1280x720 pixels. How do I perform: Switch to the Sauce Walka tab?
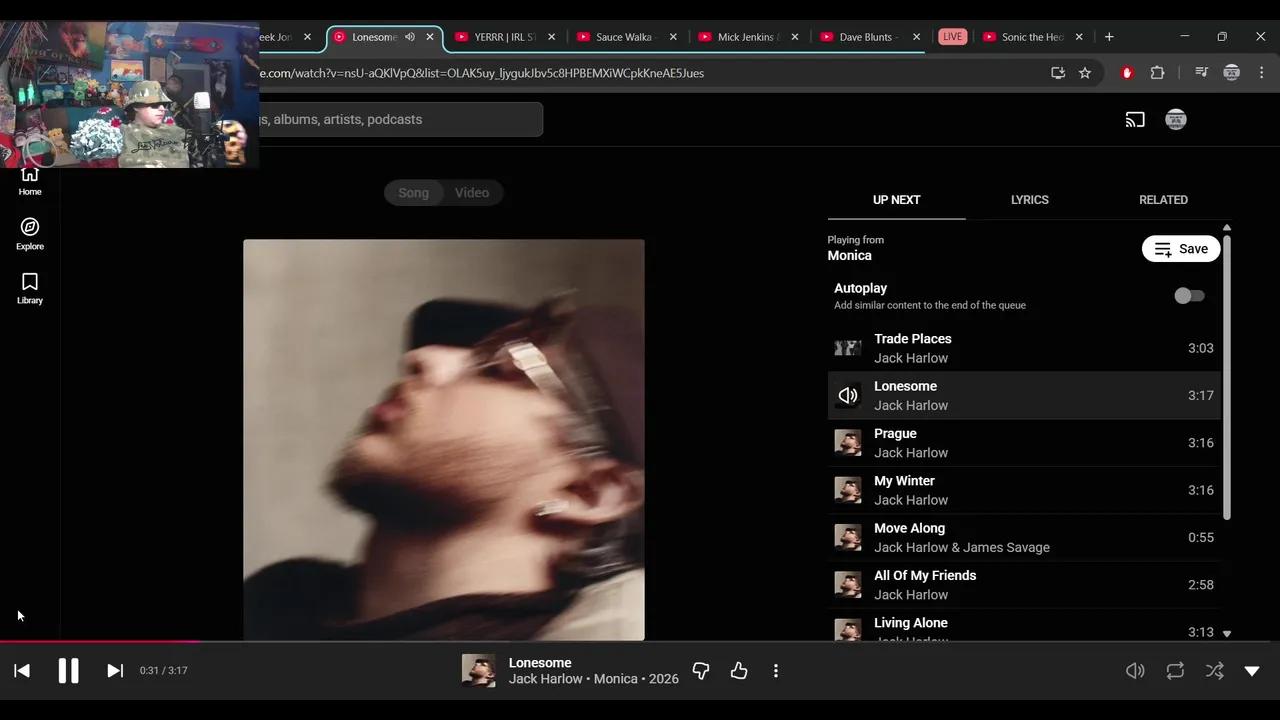point(626,37)
